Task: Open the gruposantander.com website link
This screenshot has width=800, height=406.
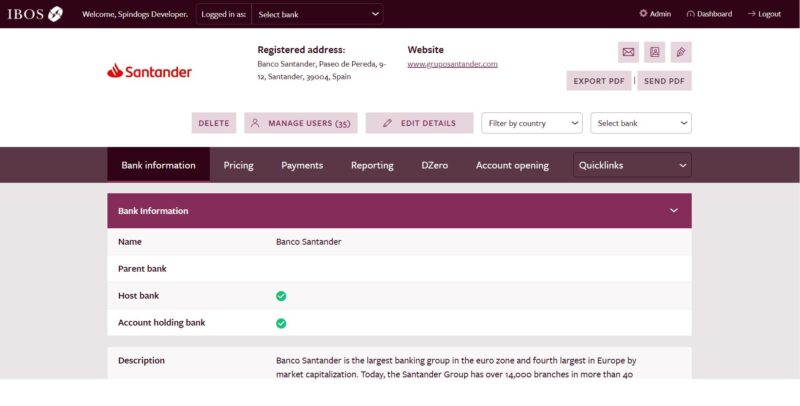Action: (452, 64)
